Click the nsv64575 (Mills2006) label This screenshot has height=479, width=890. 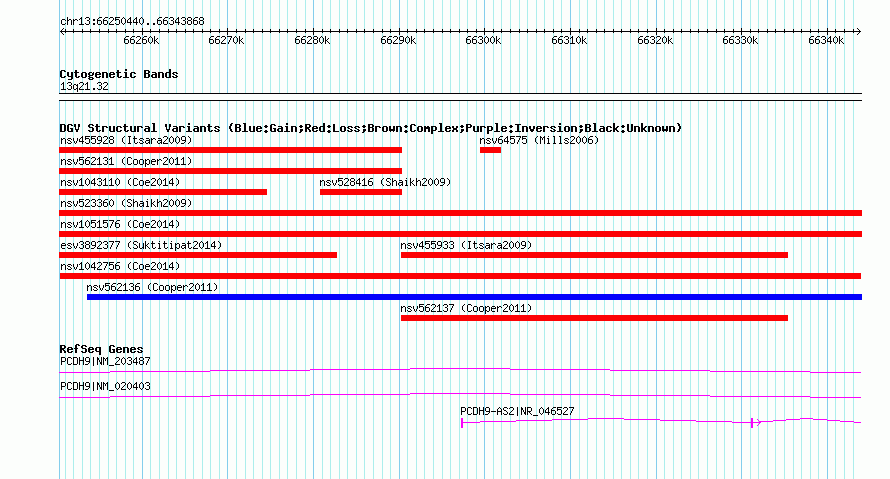click(x=539, y=140)
